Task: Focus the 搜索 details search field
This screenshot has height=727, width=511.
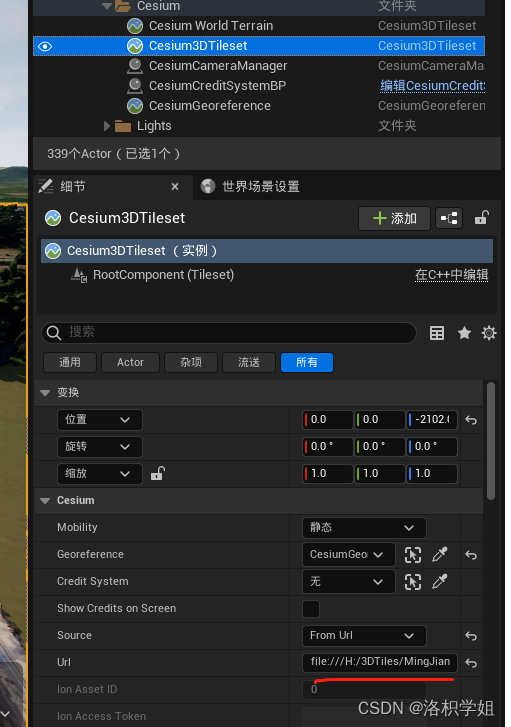Action: 229,332
